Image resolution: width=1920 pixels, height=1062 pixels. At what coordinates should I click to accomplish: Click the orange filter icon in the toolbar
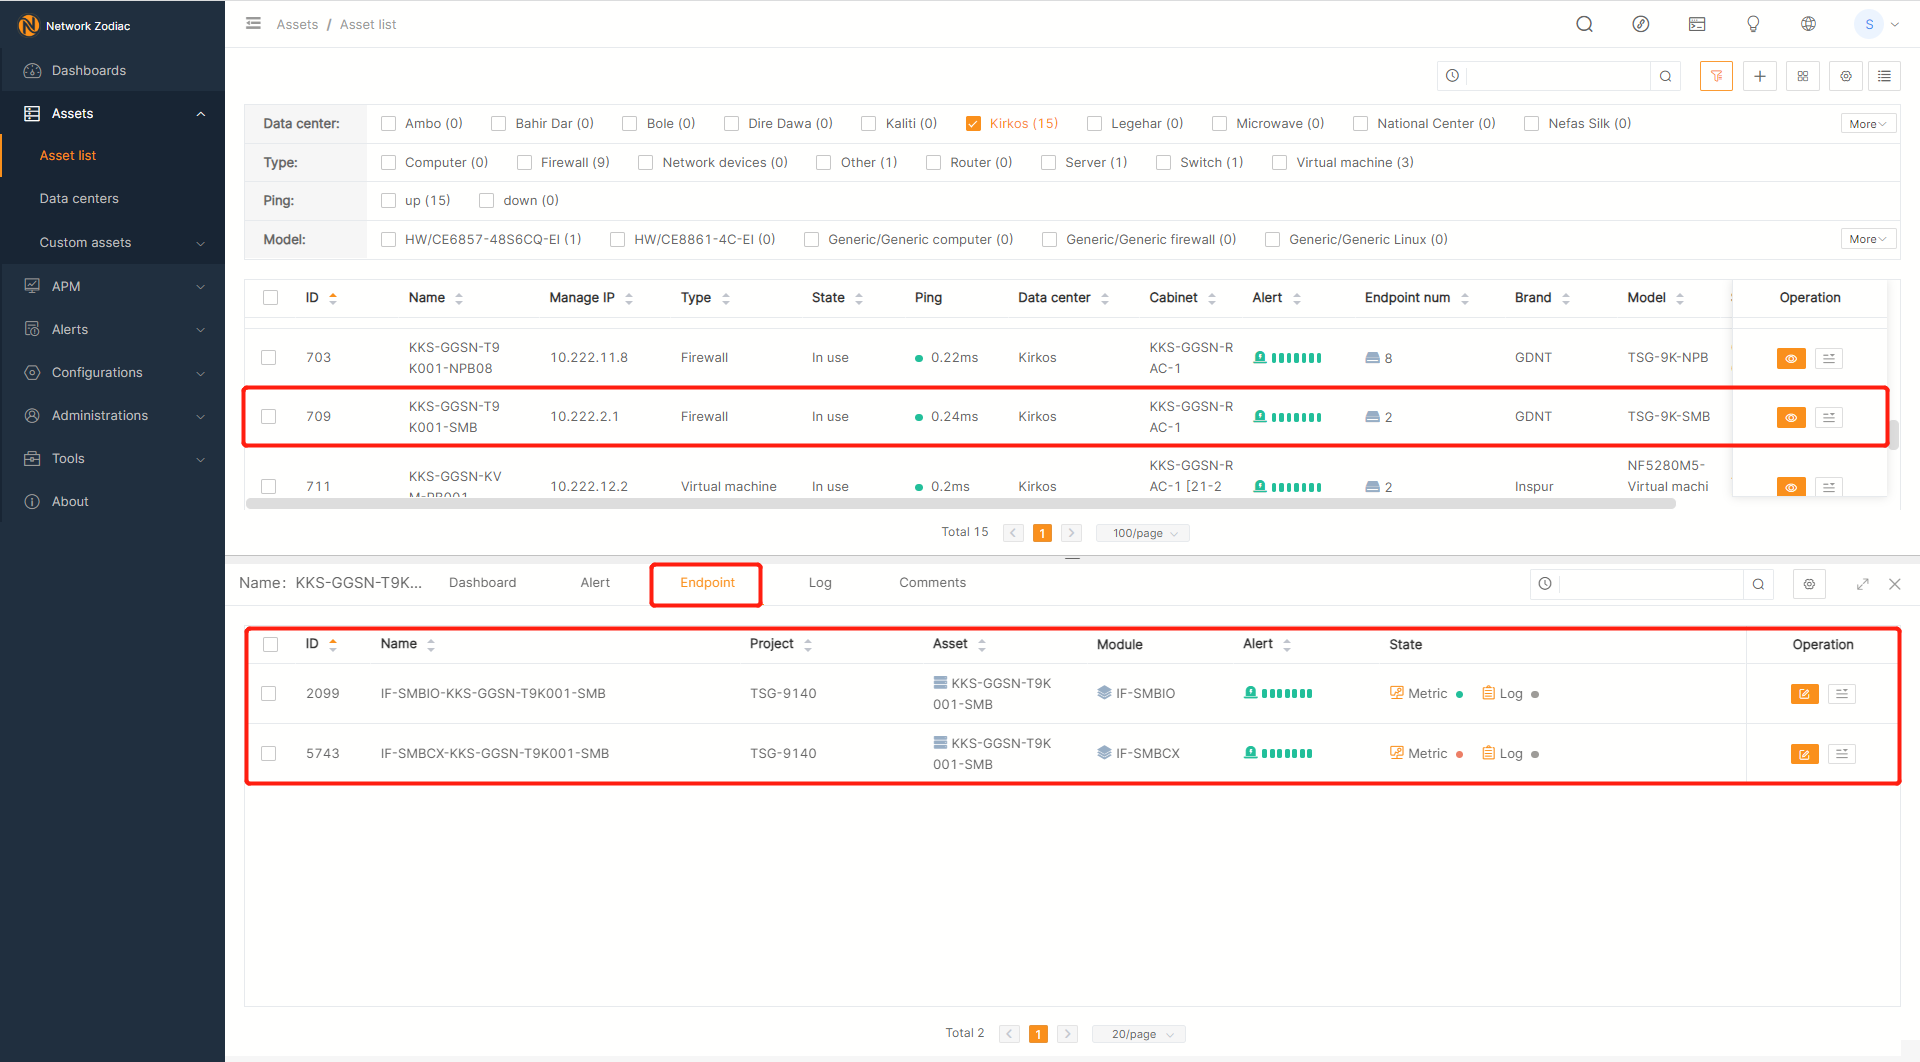(x=1716, y=76)
